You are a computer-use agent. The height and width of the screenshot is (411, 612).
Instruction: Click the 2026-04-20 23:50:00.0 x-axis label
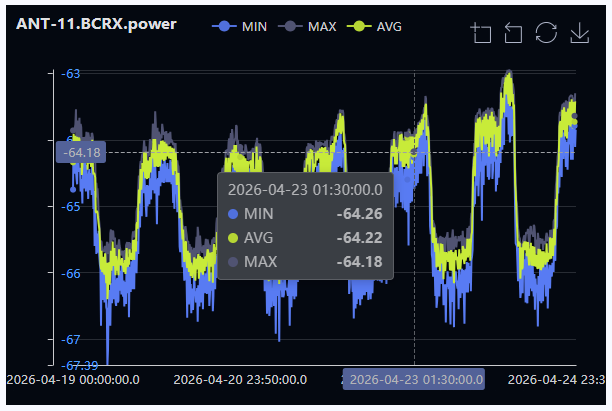(240, 380)
